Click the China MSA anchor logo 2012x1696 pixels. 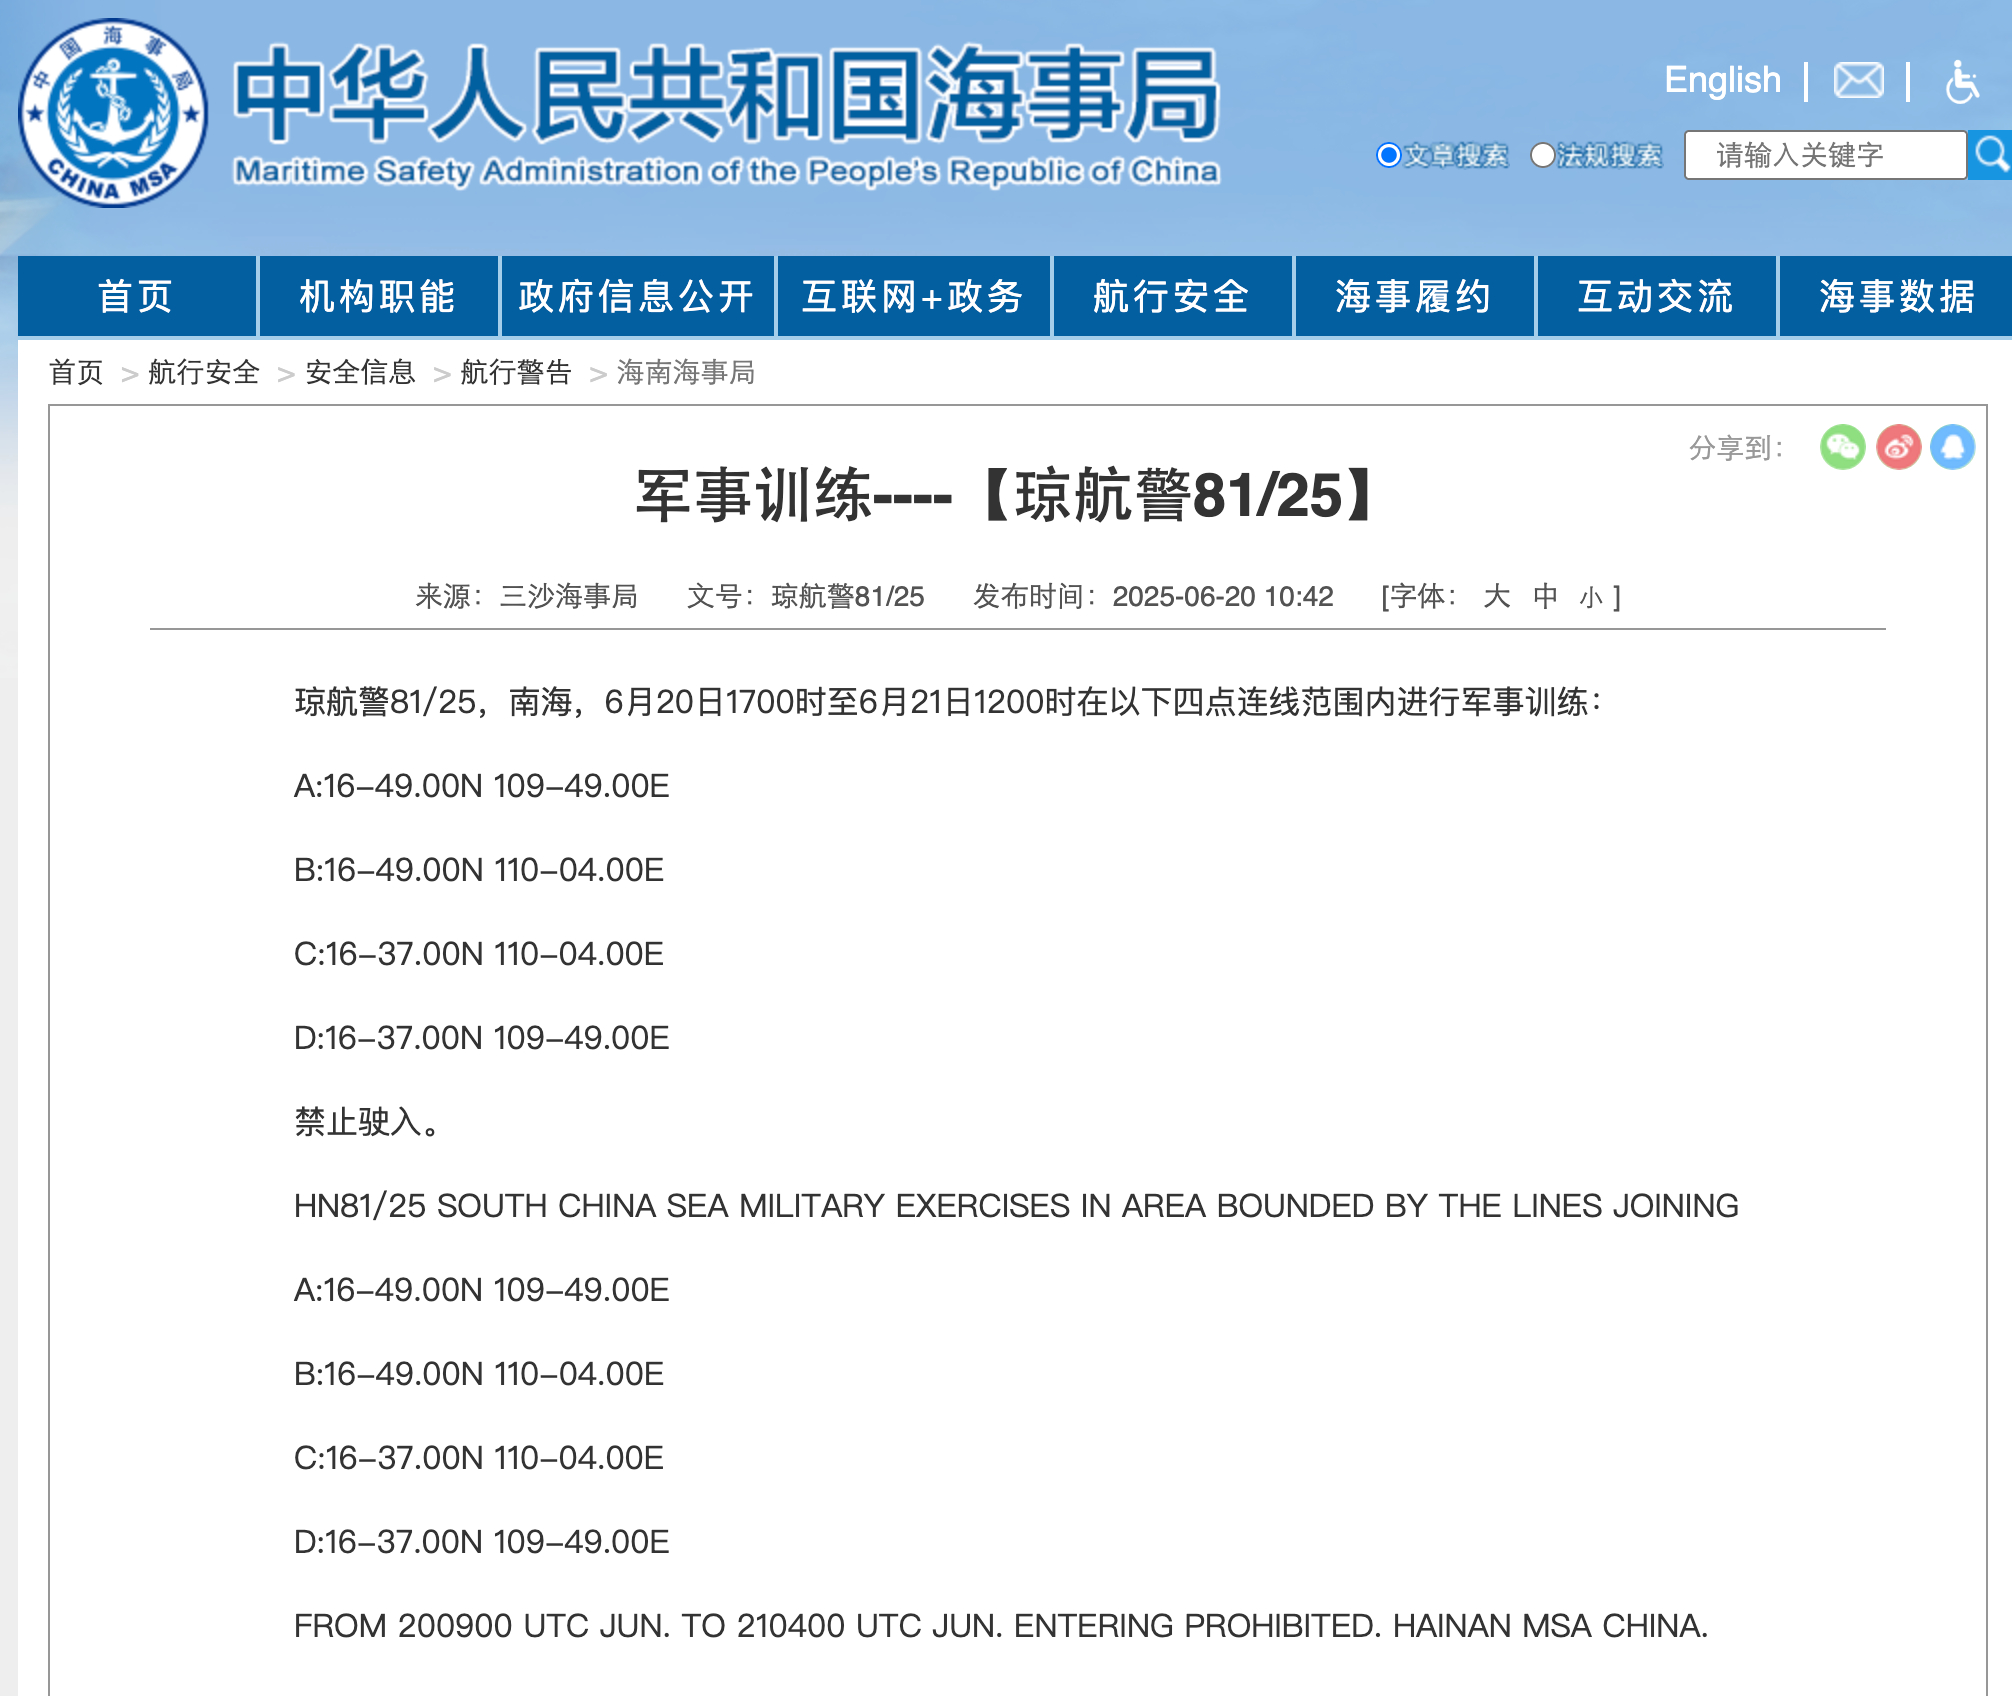113,113
